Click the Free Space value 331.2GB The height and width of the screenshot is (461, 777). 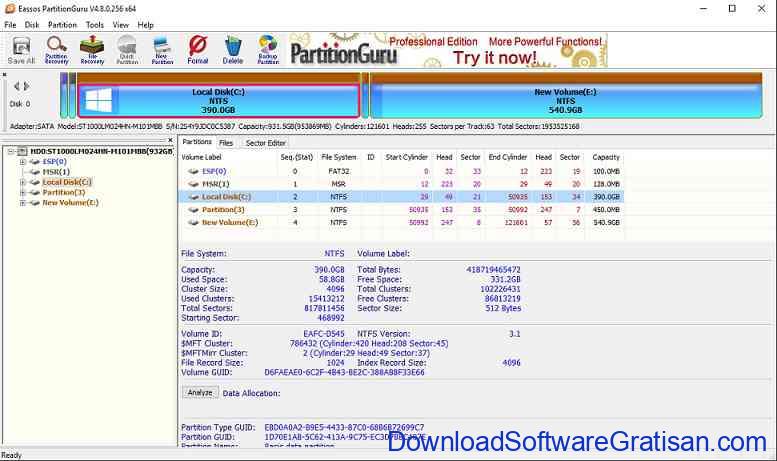pyautogui.click(x=505, y=280)
